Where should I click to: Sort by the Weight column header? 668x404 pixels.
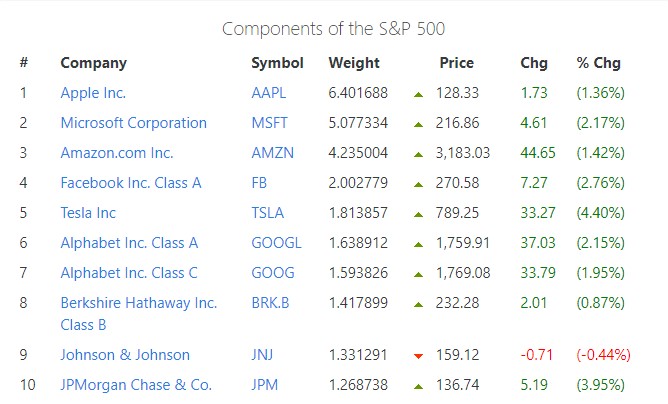(x=354, y=63)
